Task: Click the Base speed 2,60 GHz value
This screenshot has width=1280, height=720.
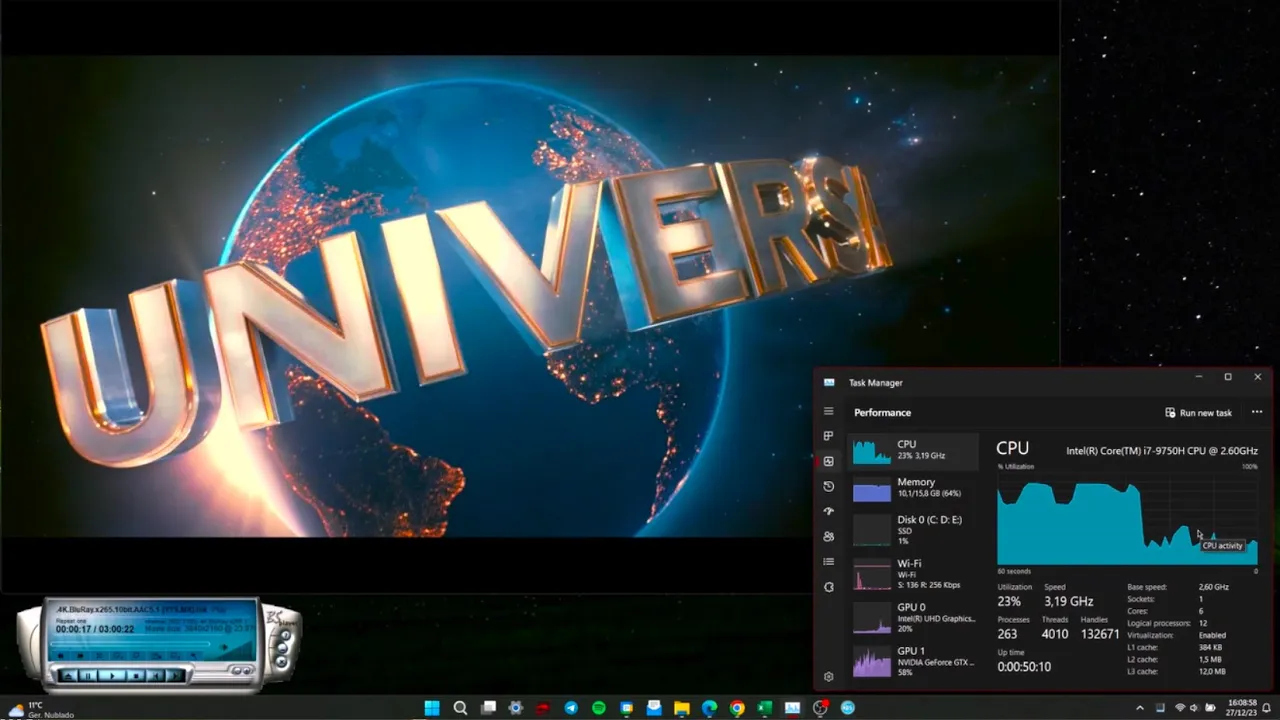Action: click(1214, 587)
